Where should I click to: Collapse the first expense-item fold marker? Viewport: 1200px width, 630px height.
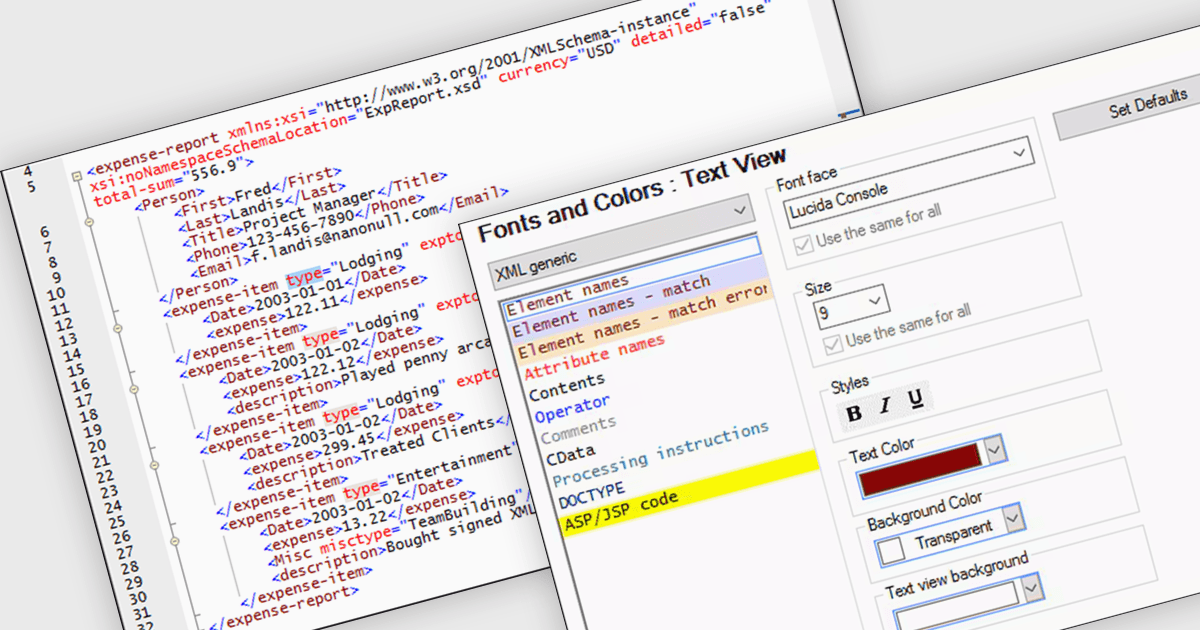tap(117, 327)
